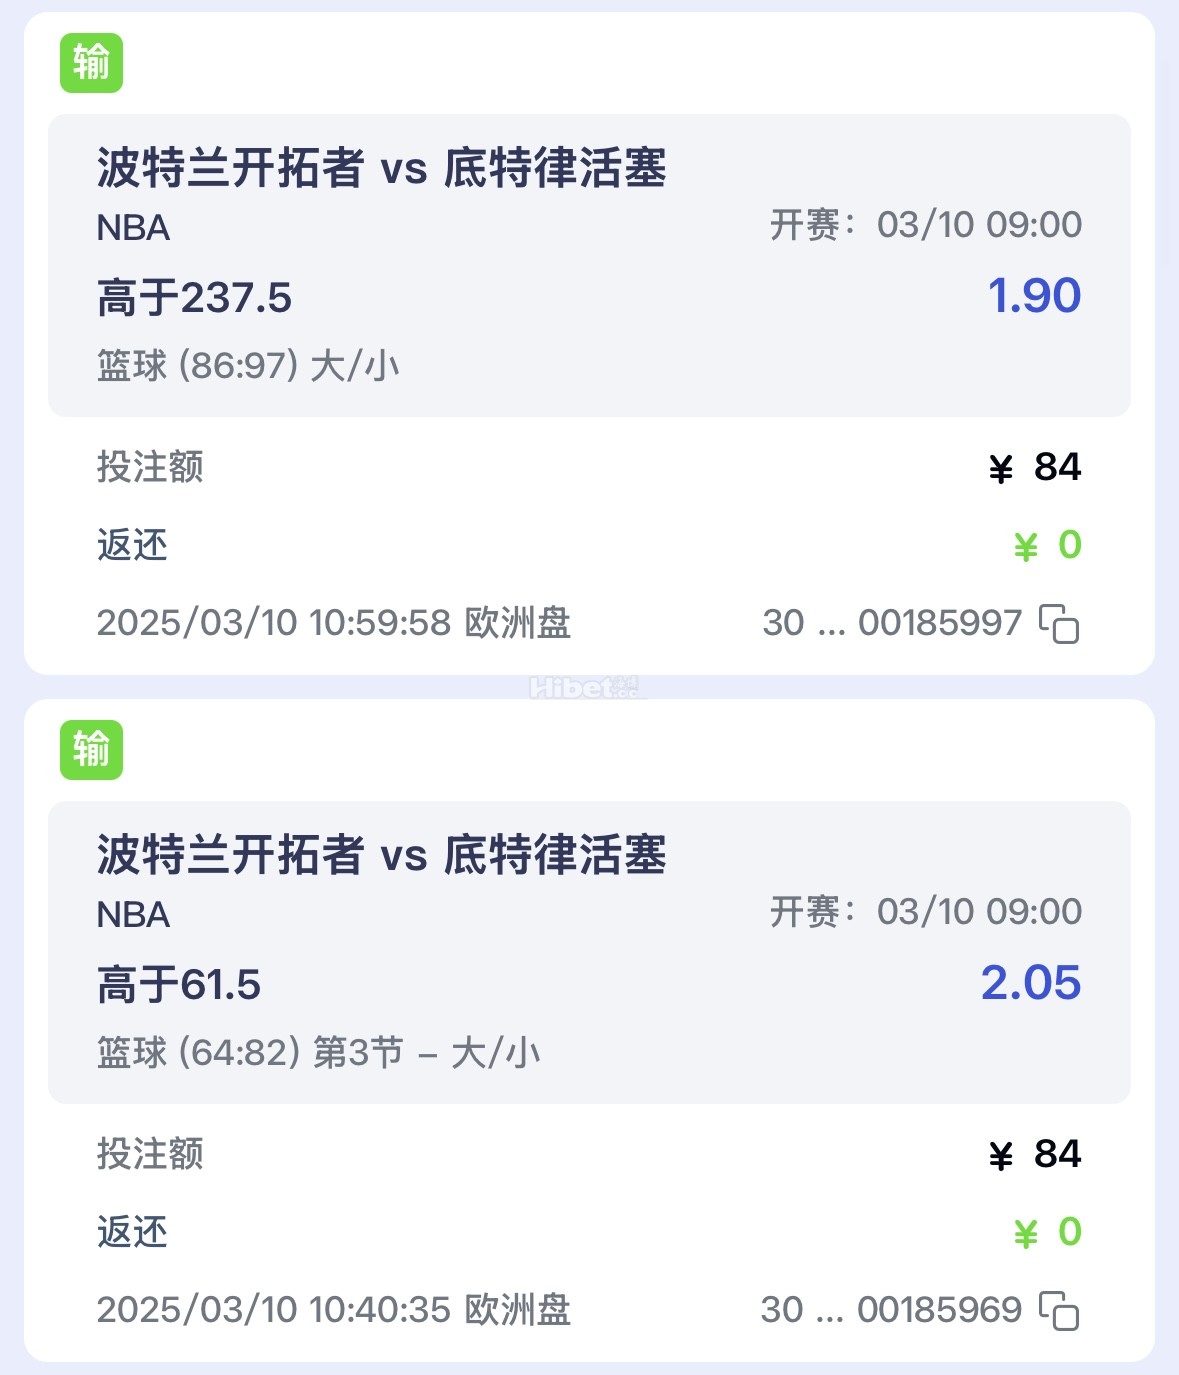Select the 2.05 odds value
This screenshot has height=1375, width=1179.
click(x=1031, y=983)
